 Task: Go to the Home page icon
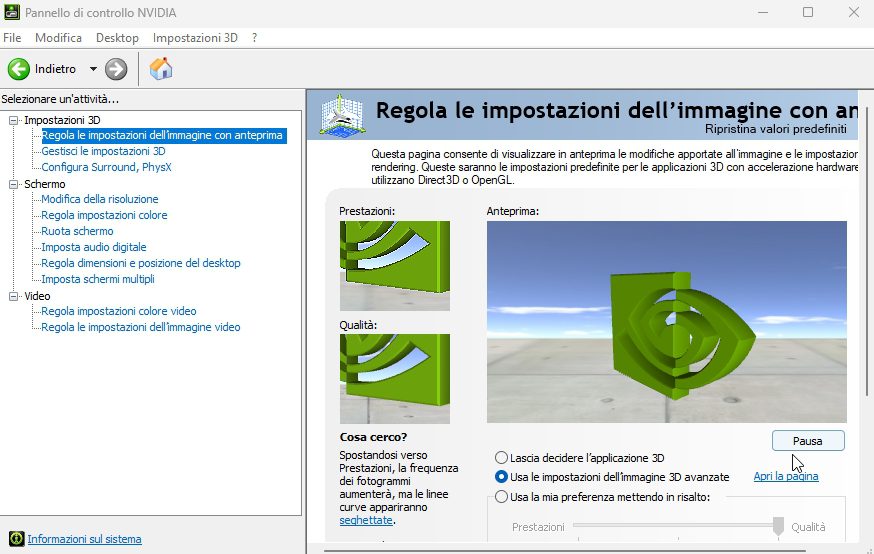click(161, 69)
